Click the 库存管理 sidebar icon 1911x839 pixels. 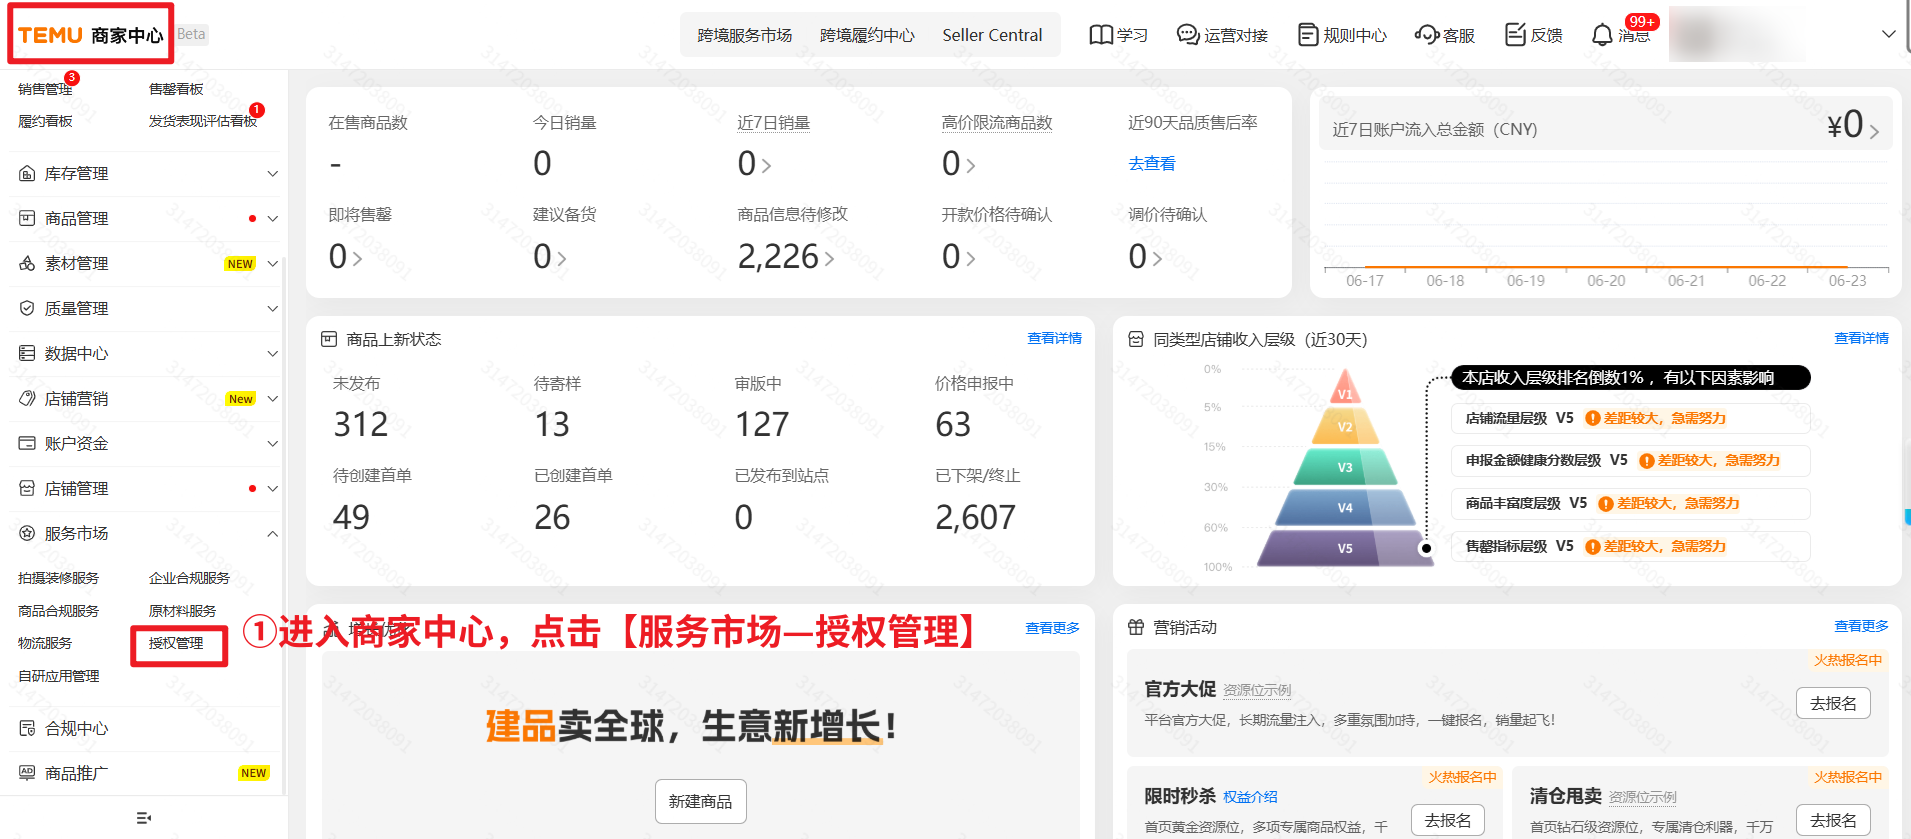pyautogui.click(x=27, y=174)
